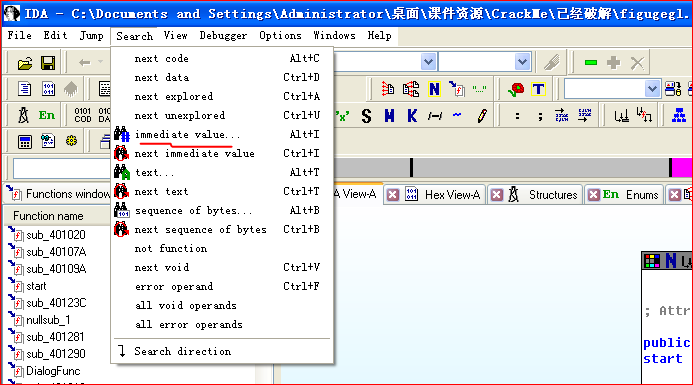This screenshot has height=385, width=693.
Task: Click the gray X toolbar icon
Action: click(x=637, y=63)
